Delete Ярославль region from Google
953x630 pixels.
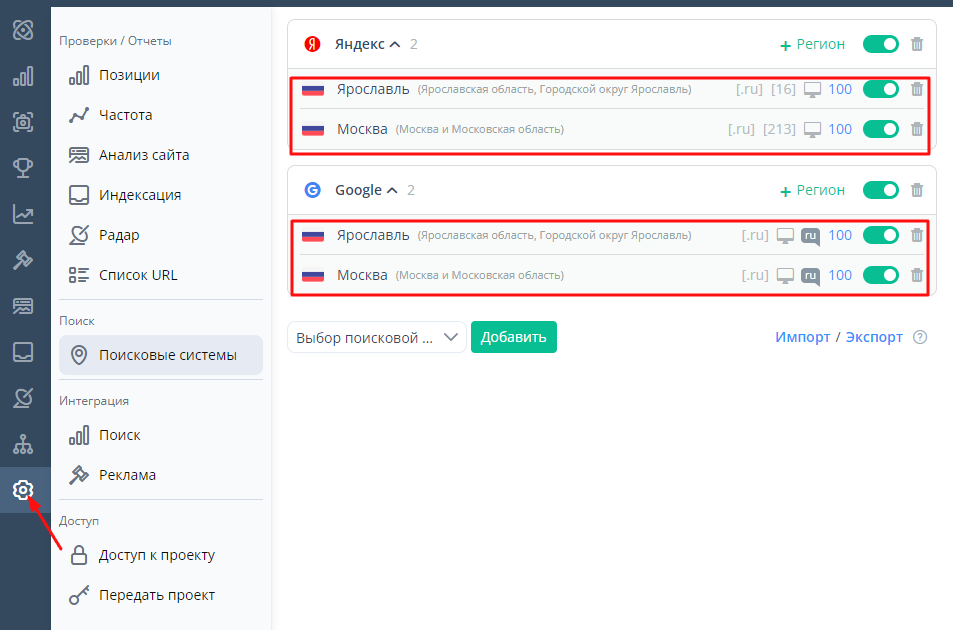(x=917, y=235)
